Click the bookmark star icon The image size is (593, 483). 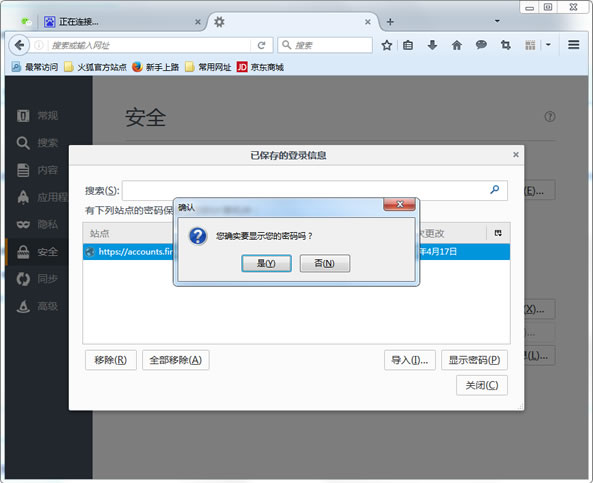tap(387, 45)
